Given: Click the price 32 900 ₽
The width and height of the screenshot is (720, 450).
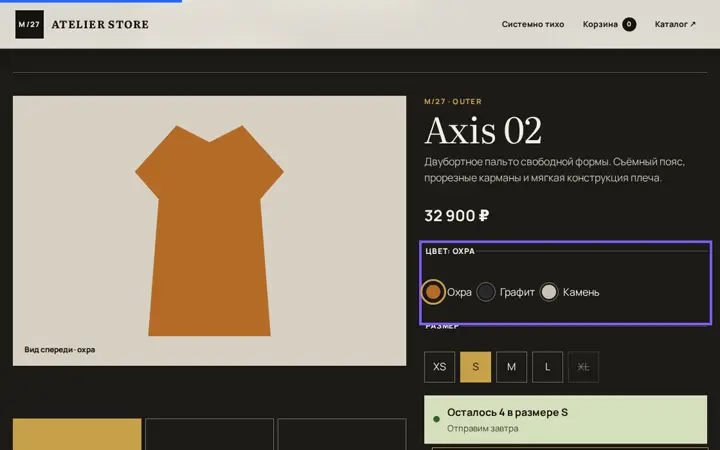Looking at the screenshot, I should click(456, 216).
